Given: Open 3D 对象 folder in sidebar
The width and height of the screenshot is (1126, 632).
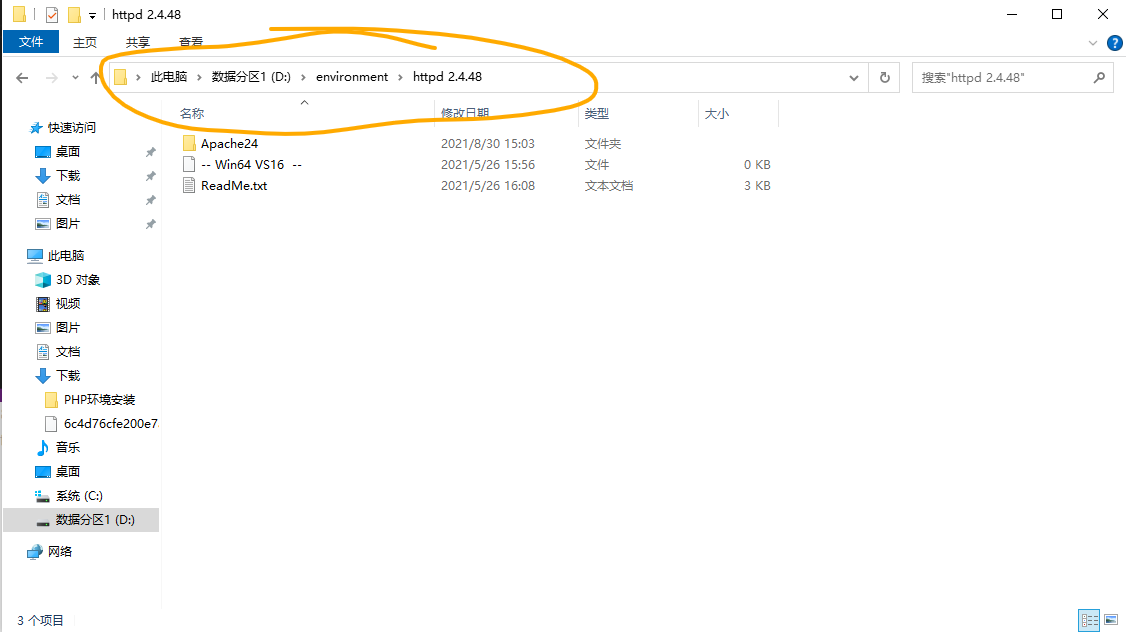Looking at the screenshot, I should (x=68, y=279).
